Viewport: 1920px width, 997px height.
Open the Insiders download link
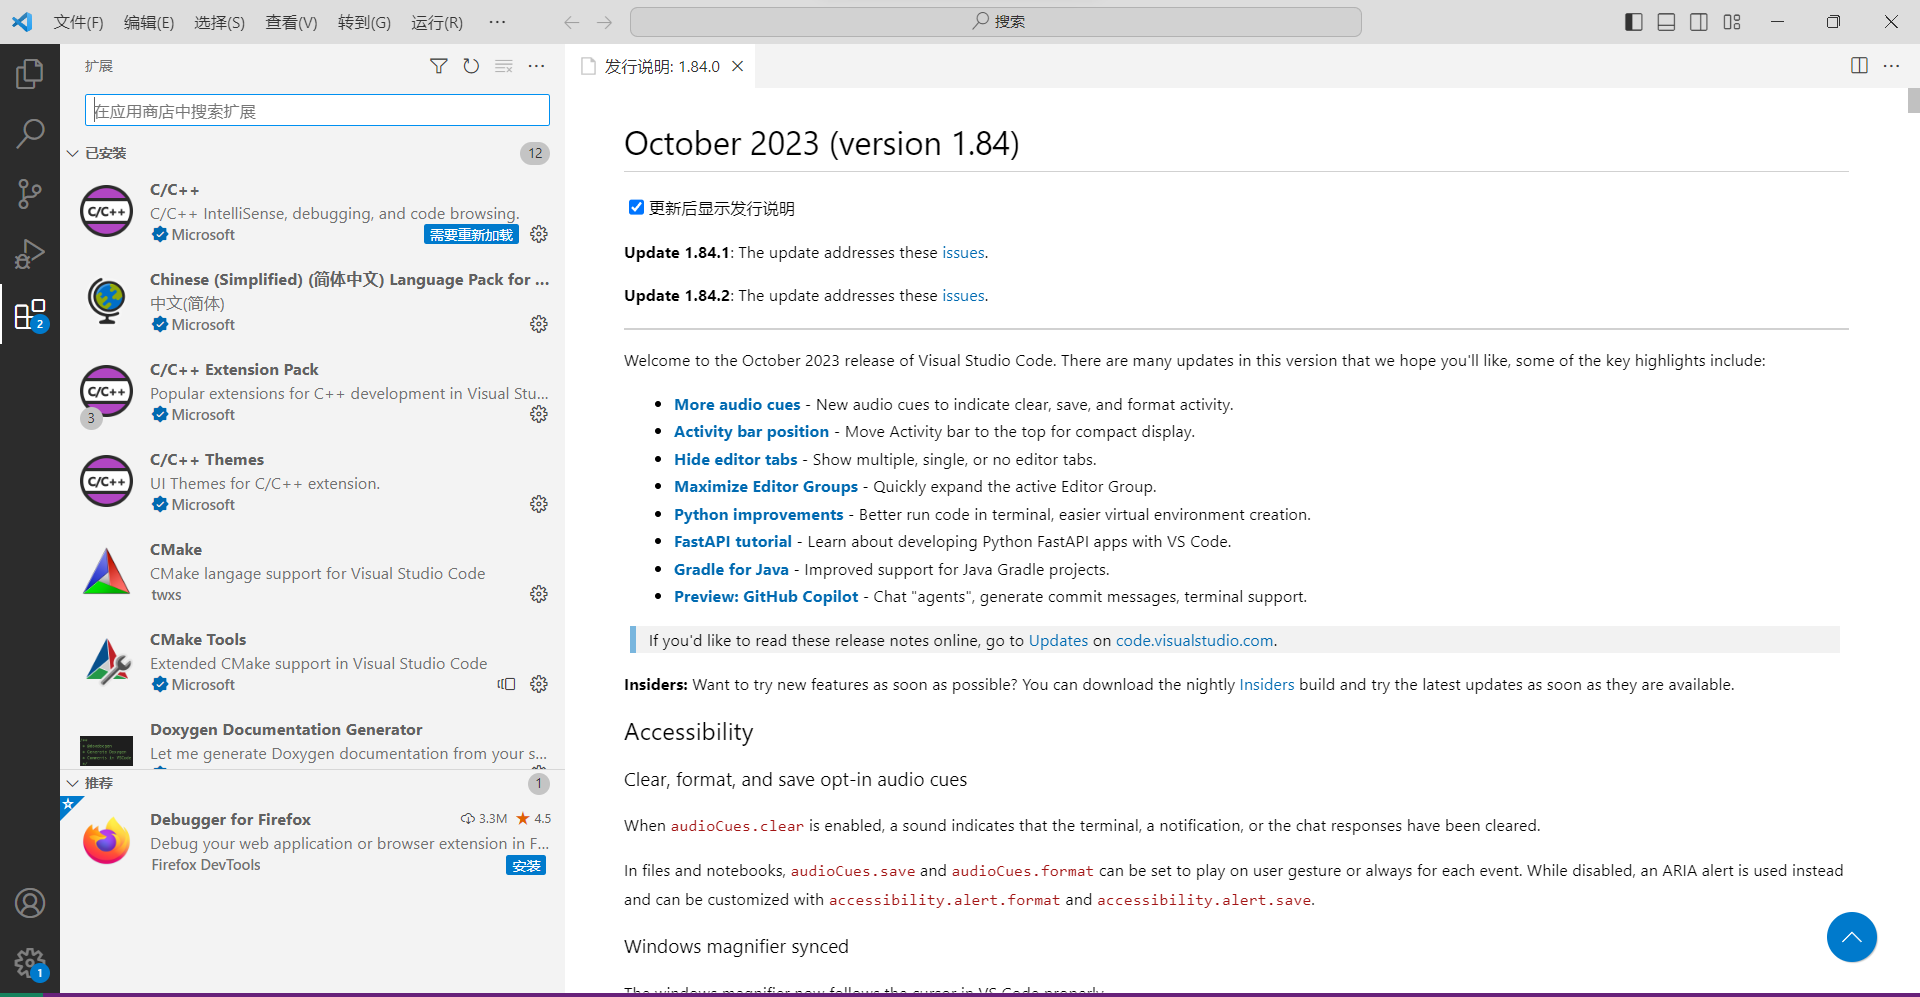pyautogui.click(x=1266, y=685)
